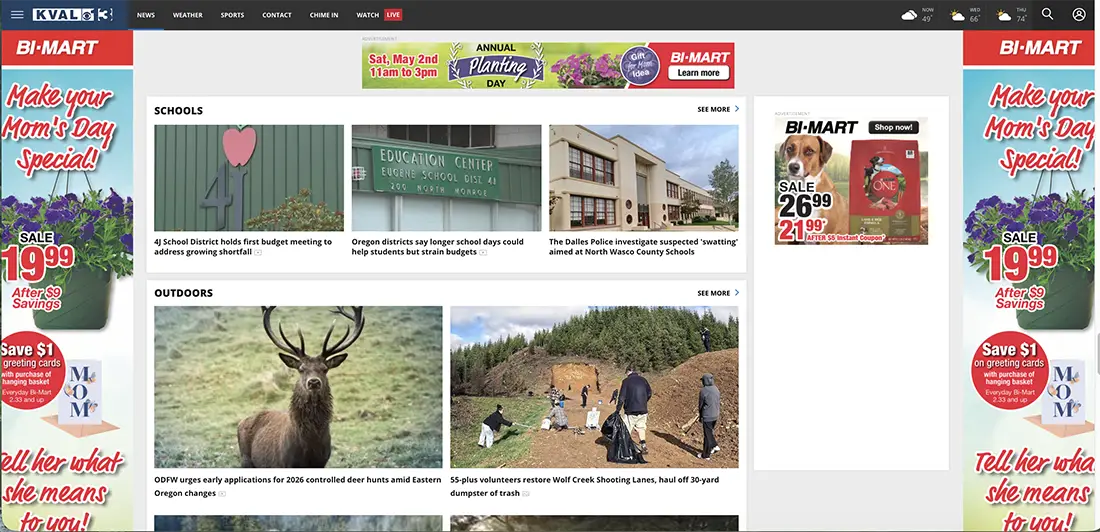Click See More in the Outdoors section
The width and height of the screenshot is (1100, 532).
click(x=718, y=293)
